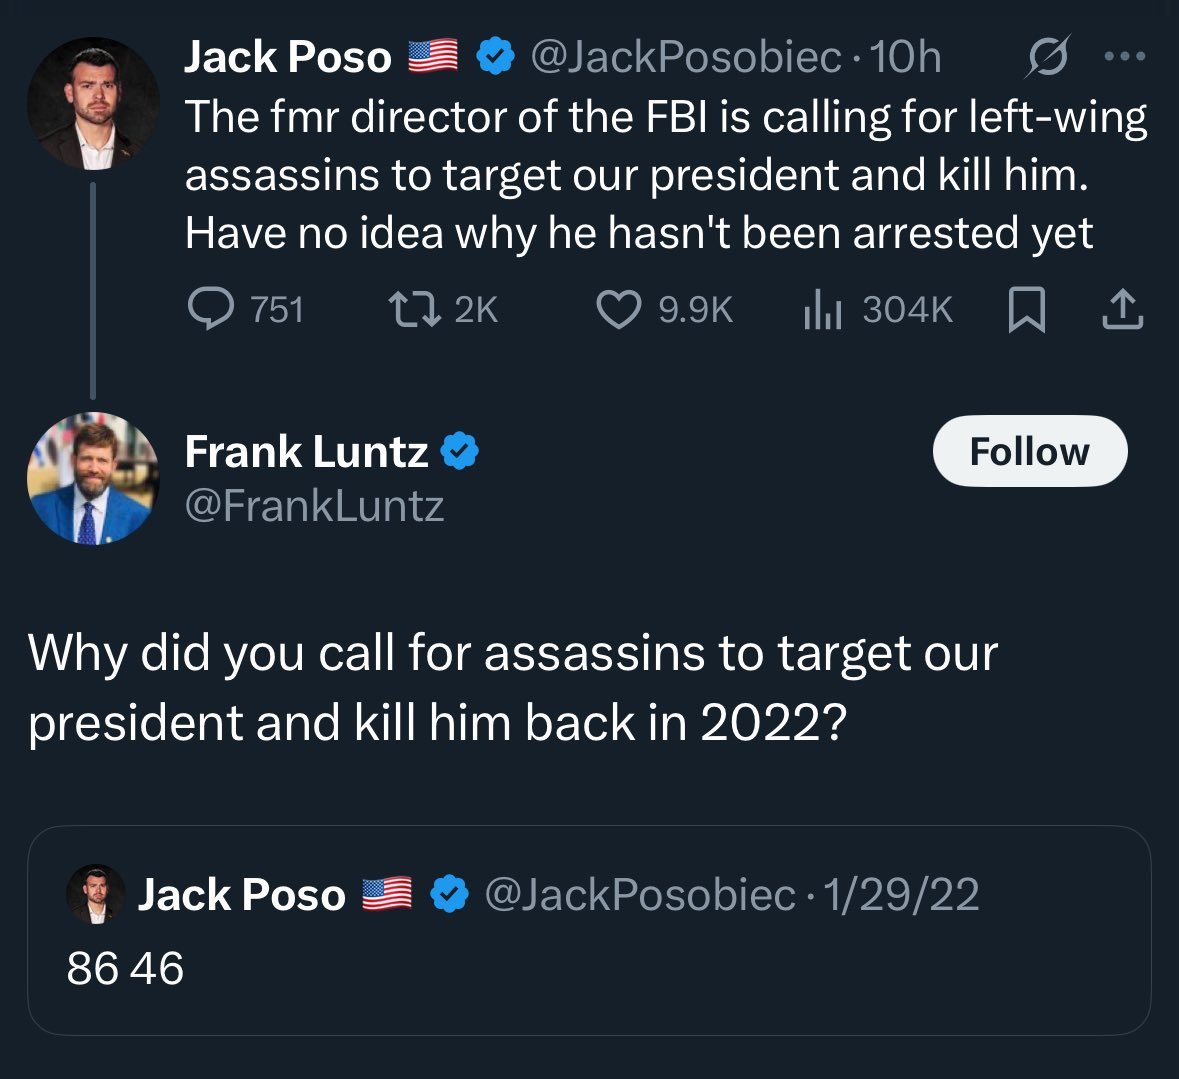Click the 10h timestamp on top tweet
The height and width of the screenshot is (1079, 1179).
coord(906,58)
